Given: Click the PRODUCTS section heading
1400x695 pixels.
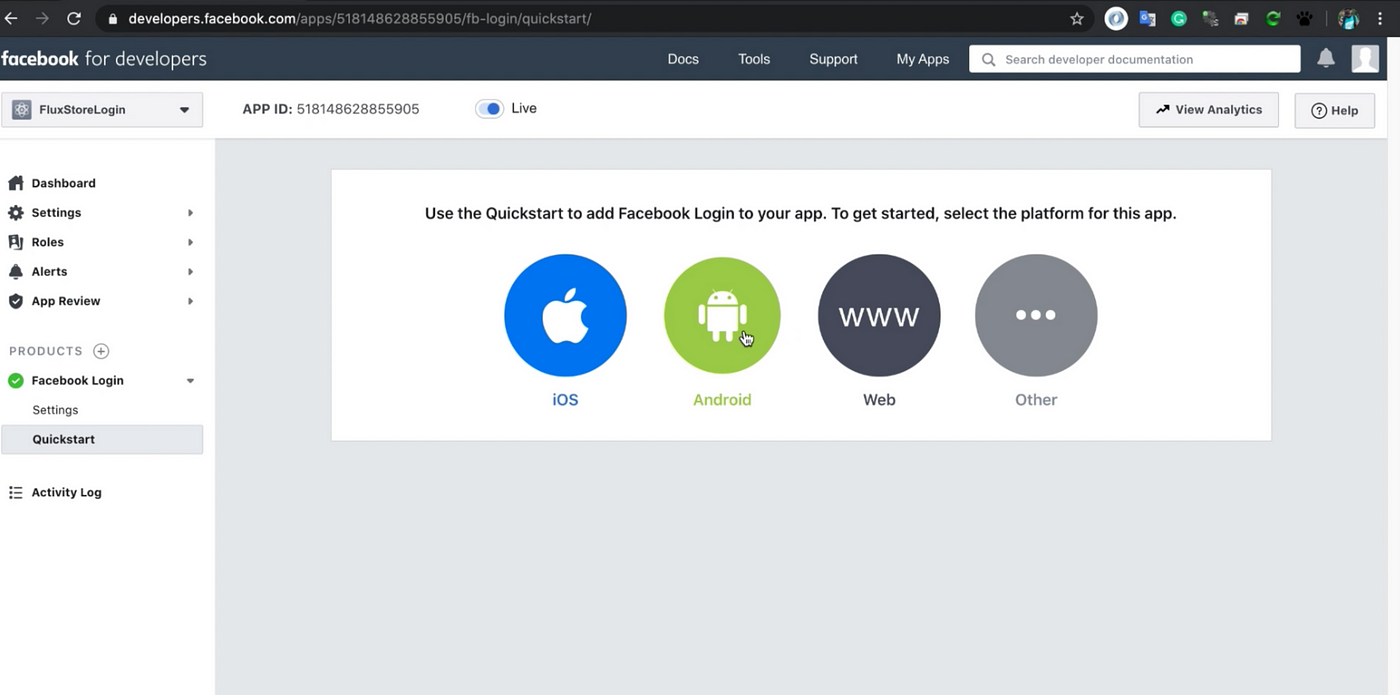Looking at the screenshot, I should [x=46, y=351].
